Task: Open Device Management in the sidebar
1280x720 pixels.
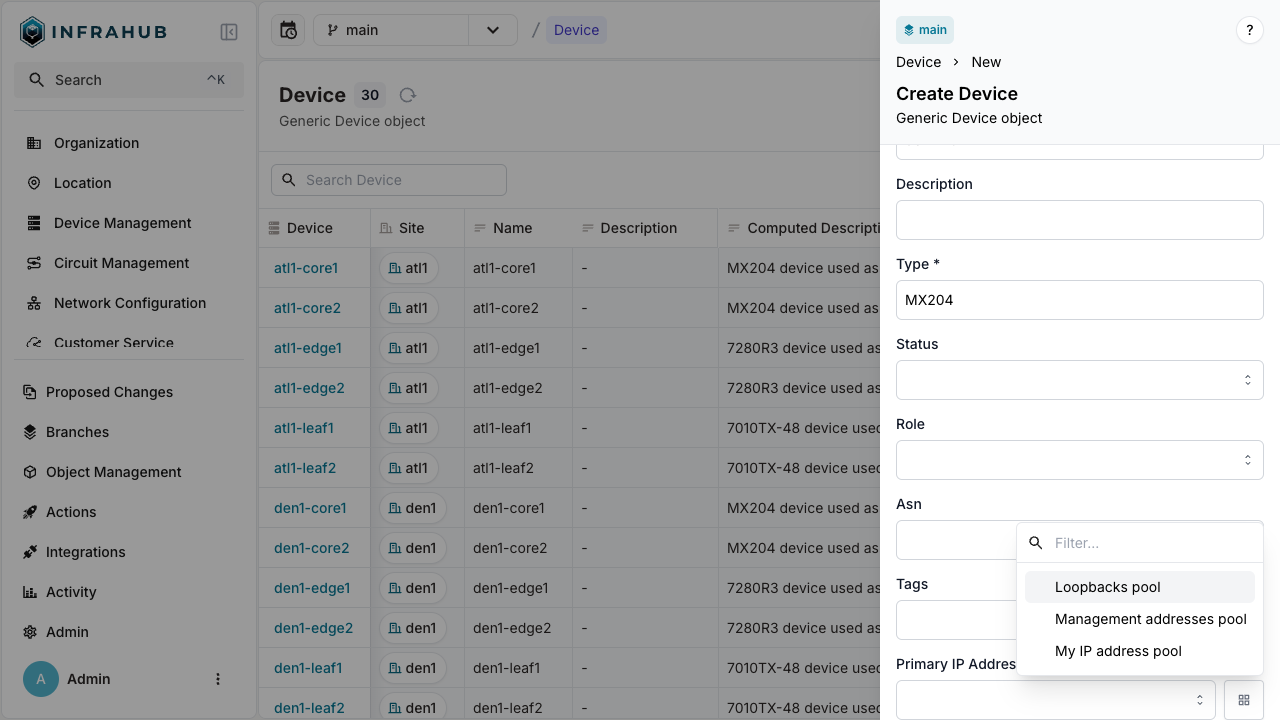Action: [x=122, y=223]
